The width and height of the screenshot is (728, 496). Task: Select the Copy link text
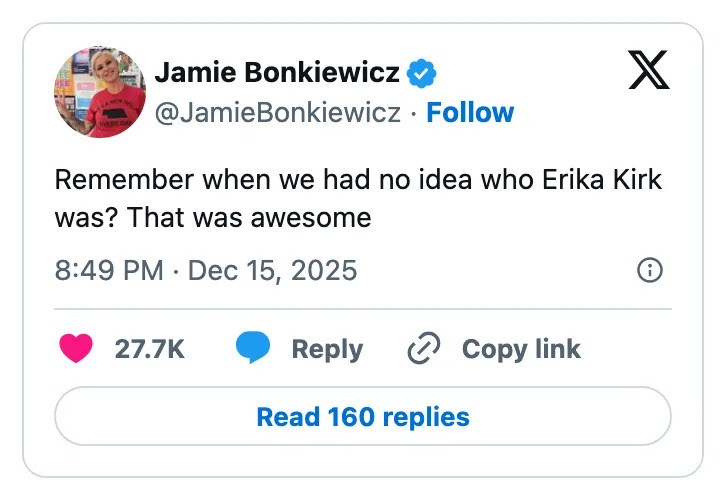click(x=521, y=349)
